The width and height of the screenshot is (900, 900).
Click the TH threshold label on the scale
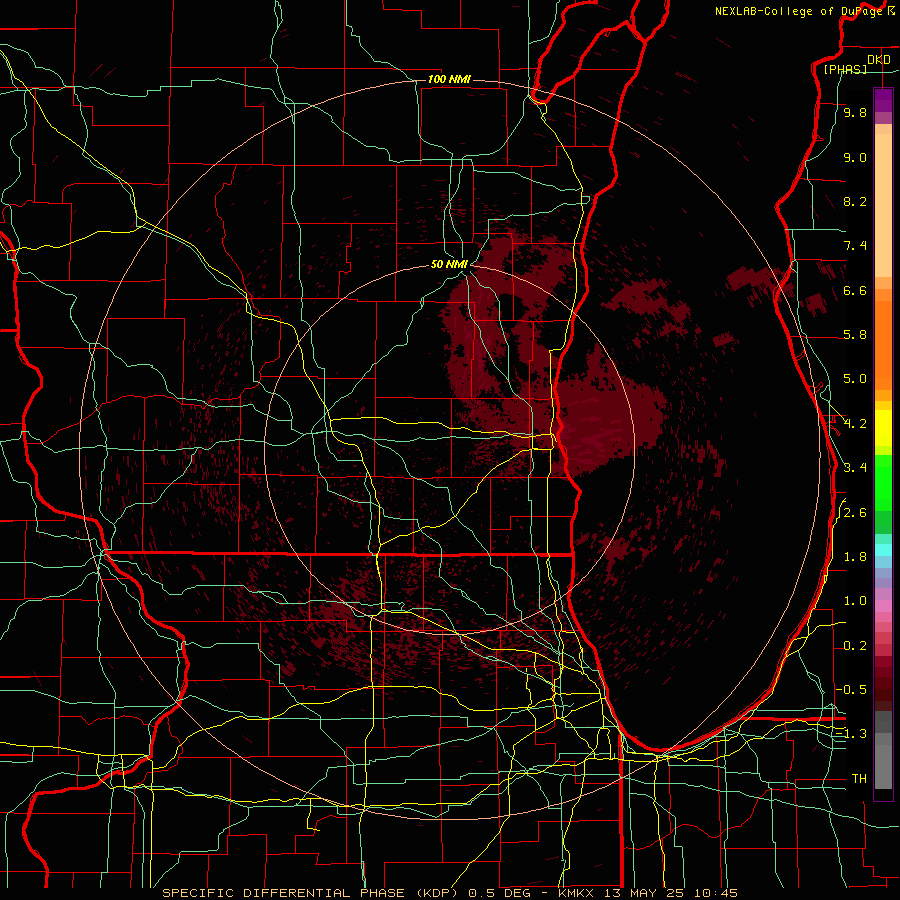[859, 779]
